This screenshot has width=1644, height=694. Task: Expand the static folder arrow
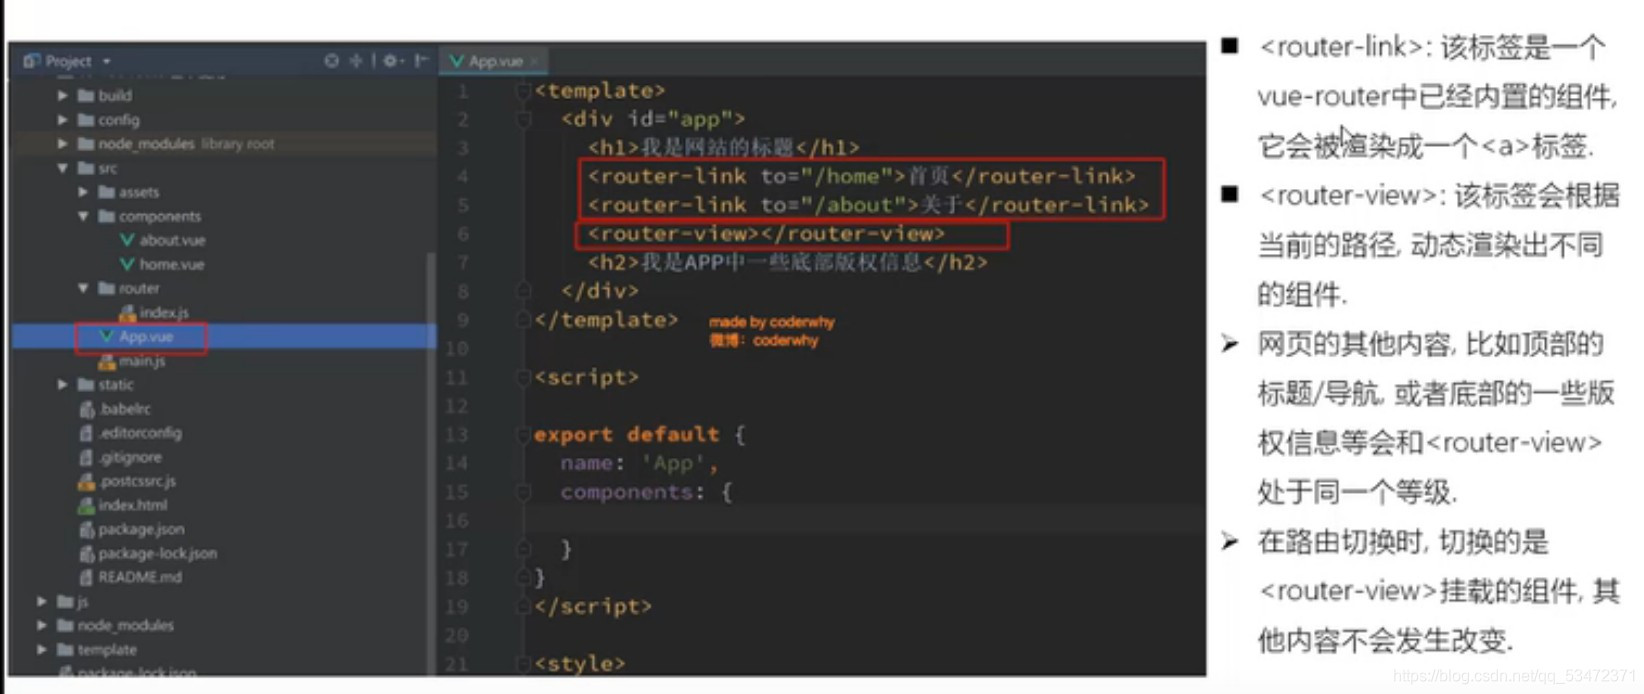(x=62, y=385)
